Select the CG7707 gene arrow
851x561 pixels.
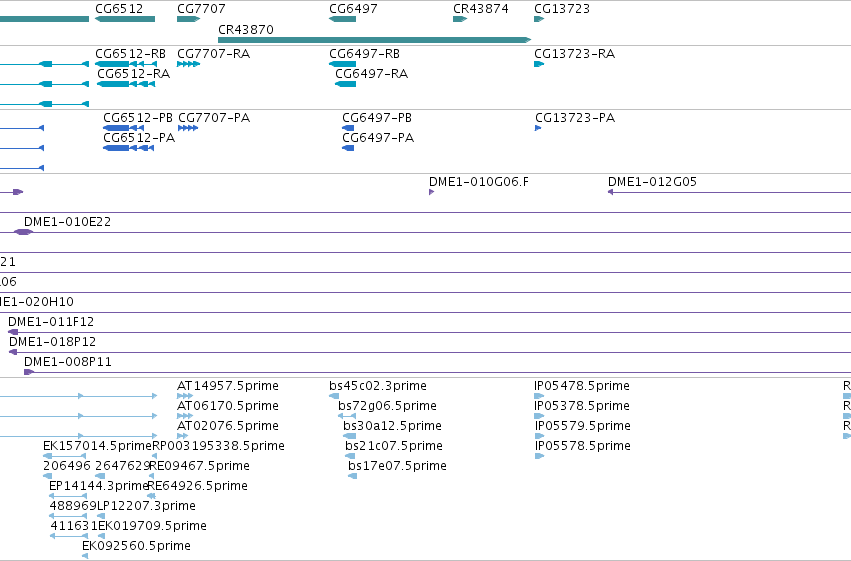click(188, 19)
